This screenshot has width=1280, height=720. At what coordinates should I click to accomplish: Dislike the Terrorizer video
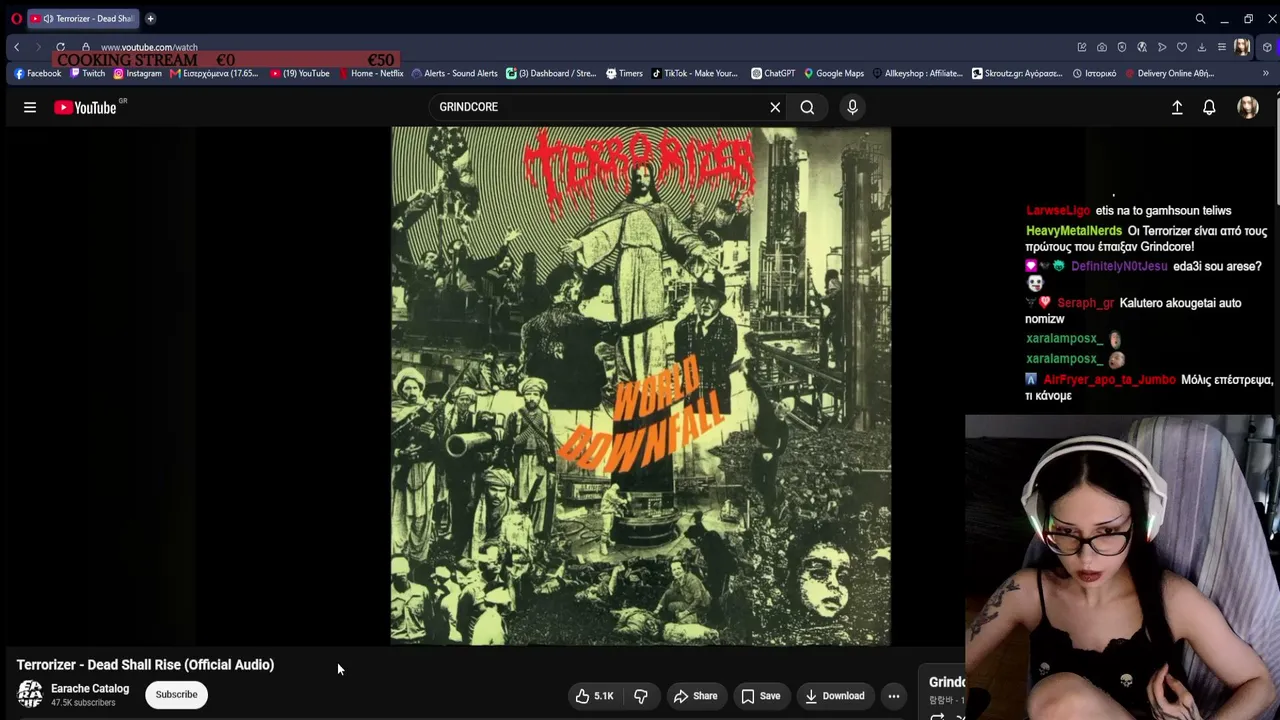point(641,696)
